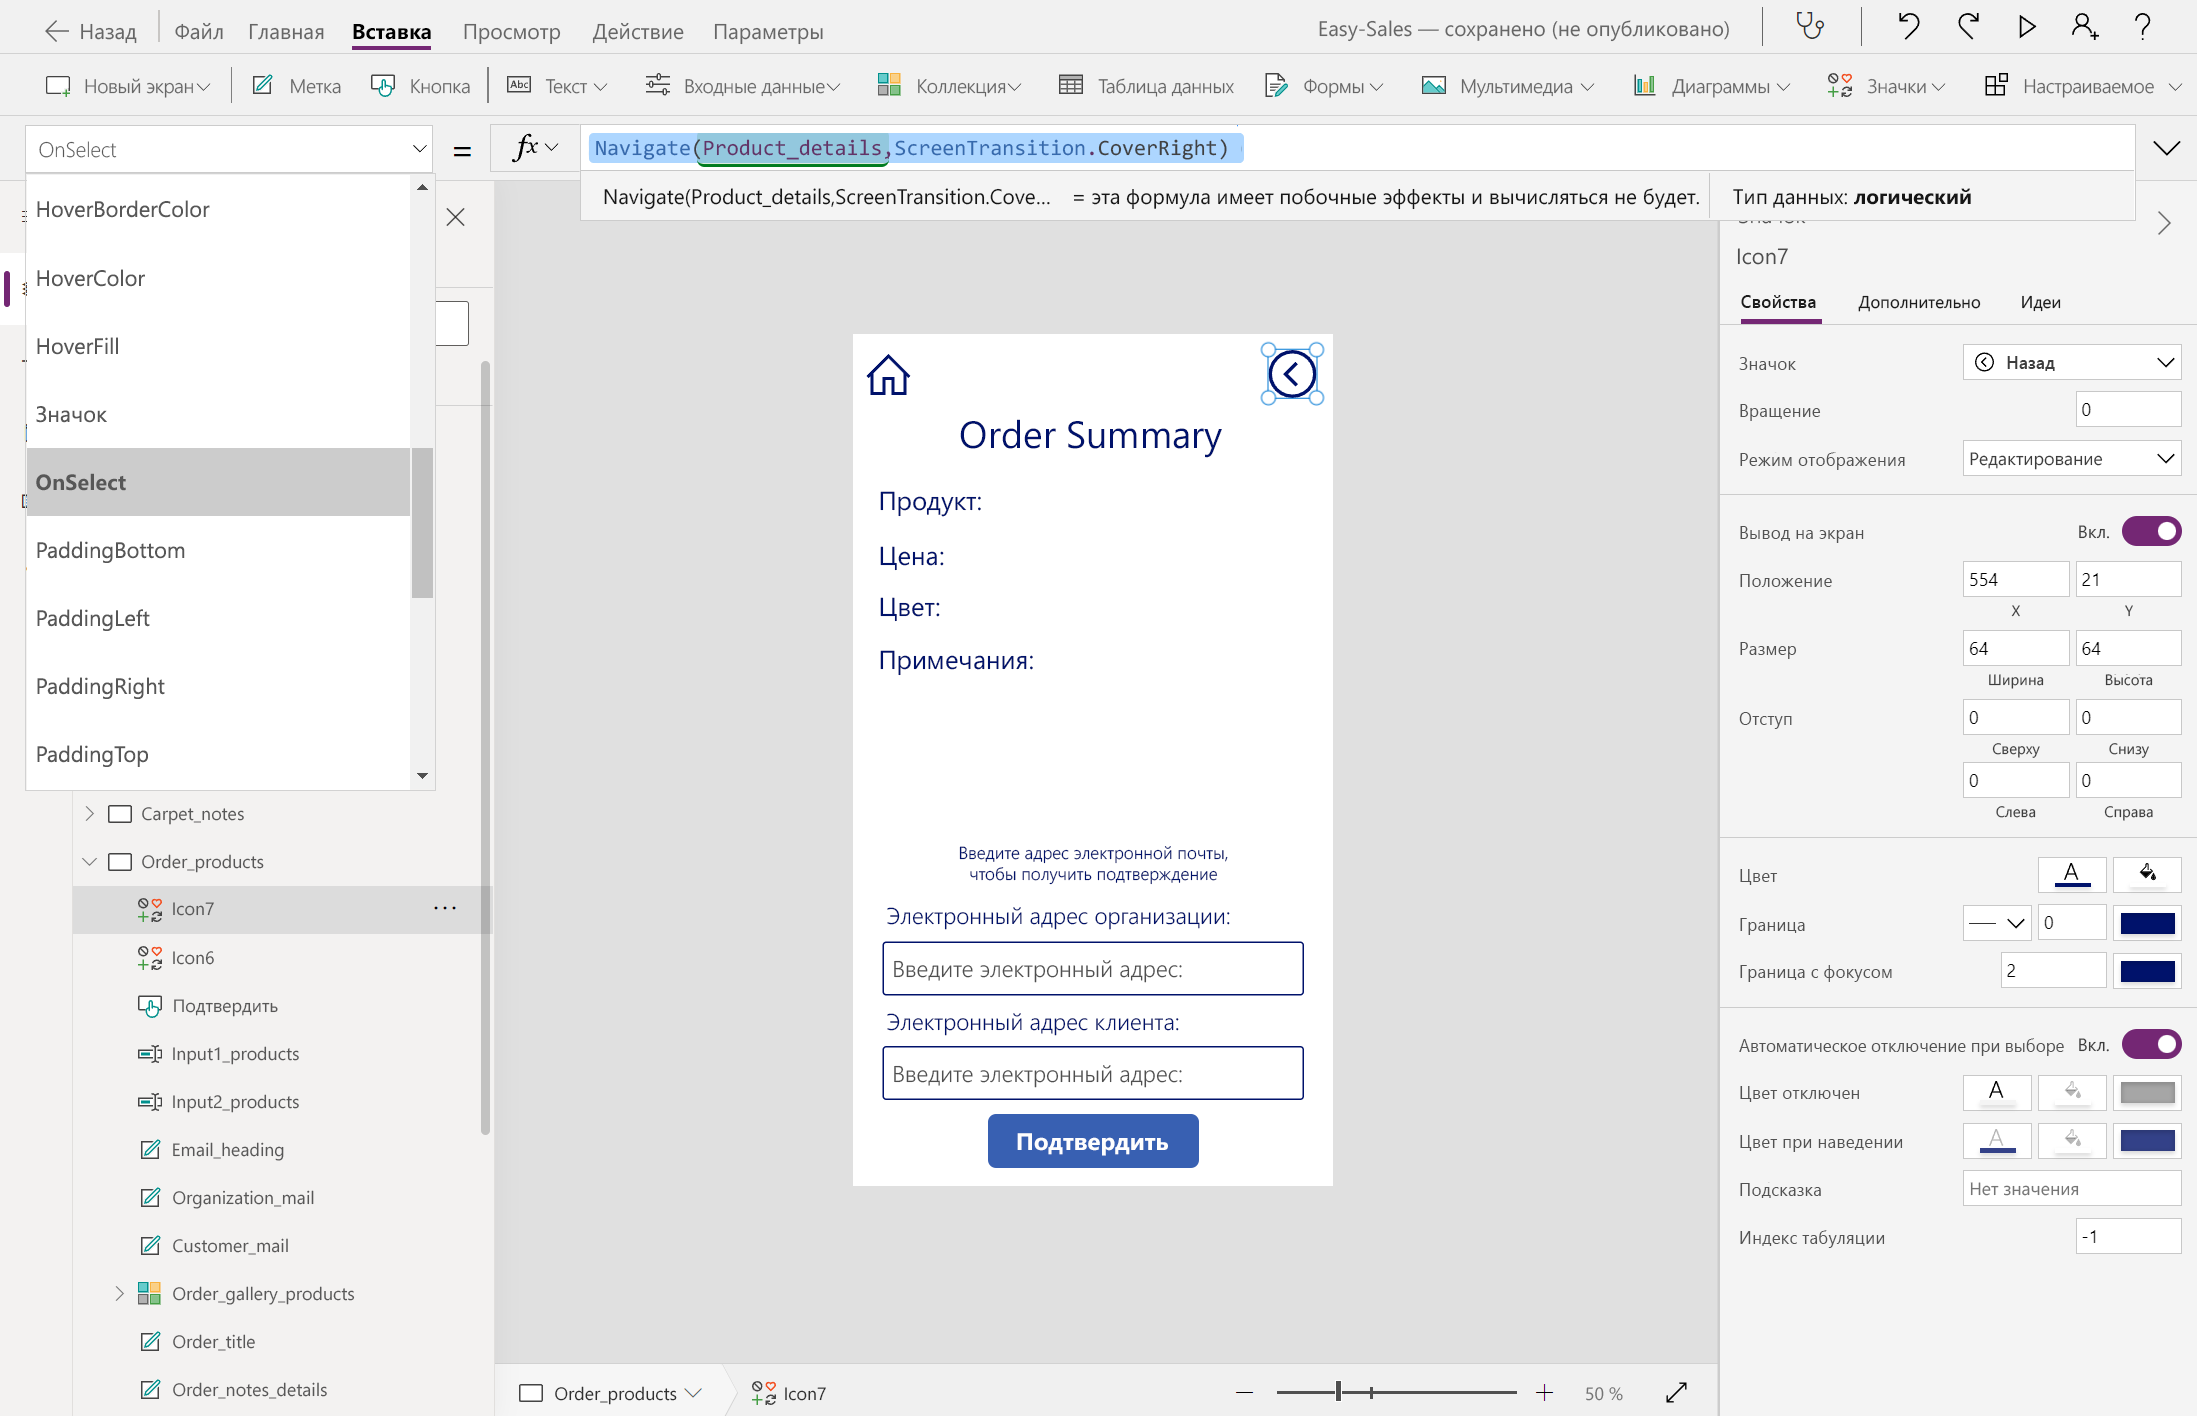Open the 'Режим отображения' dropdown
This screenshot has width=2197, height=1416.
click(x=2071, y=459)
